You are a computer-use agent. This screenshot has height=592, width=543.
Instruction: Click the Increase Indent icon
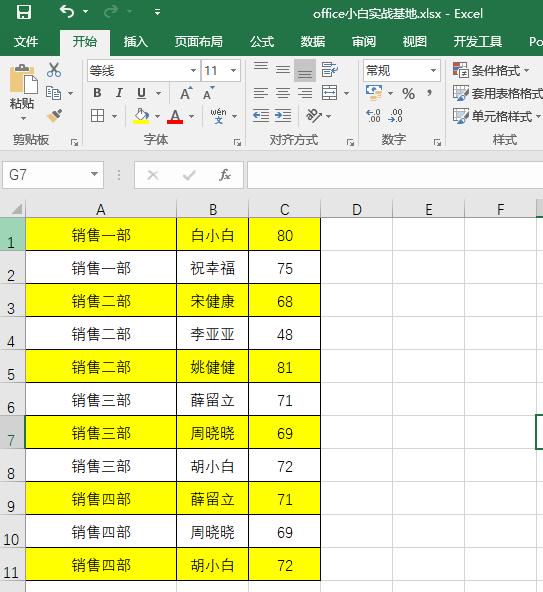click(283, 116)
